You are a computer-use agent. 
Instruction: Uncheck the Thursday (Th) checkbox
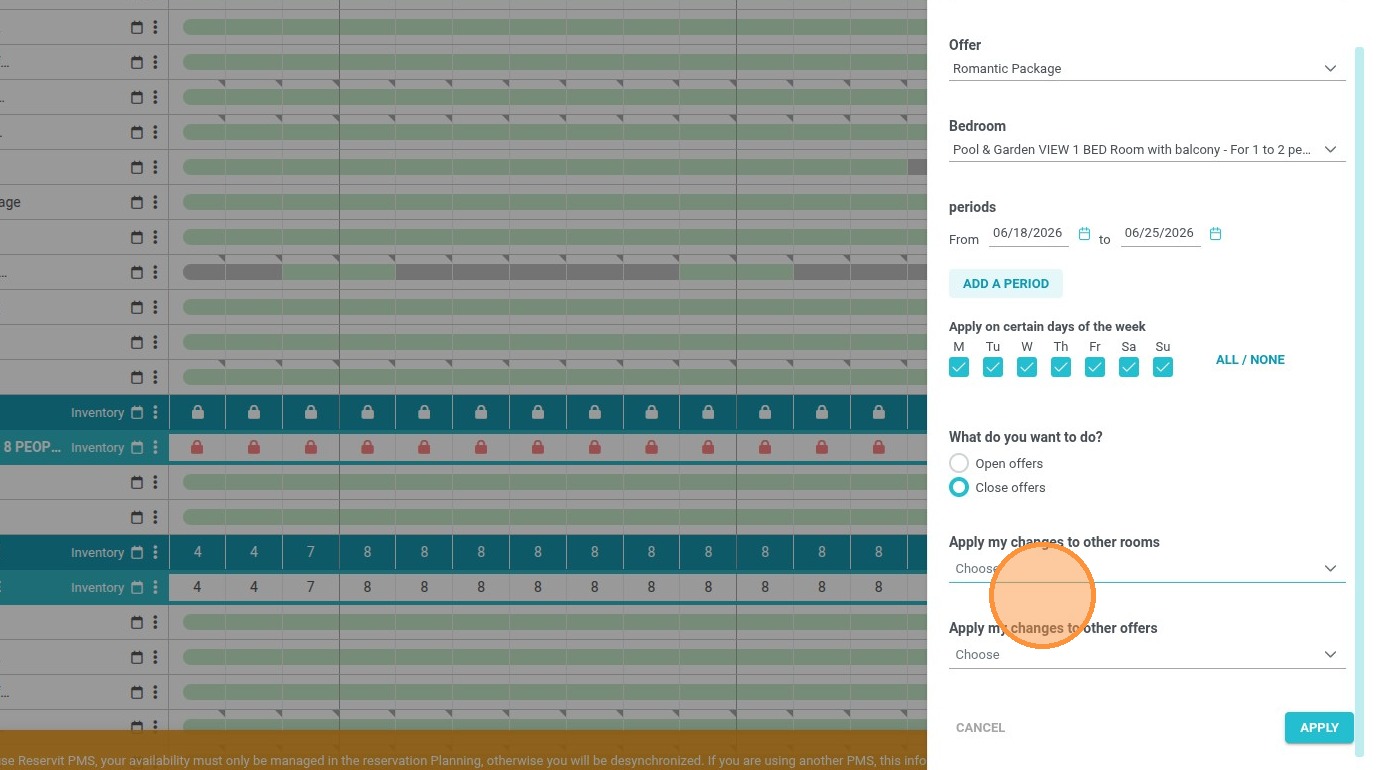click(1061, 367)
